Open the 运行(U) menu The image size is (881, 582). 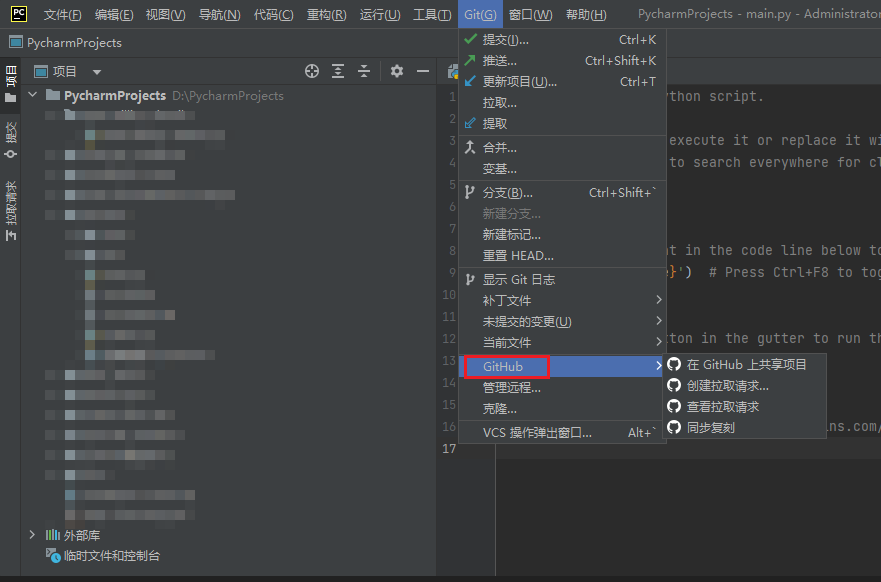[x=380, y=15]
